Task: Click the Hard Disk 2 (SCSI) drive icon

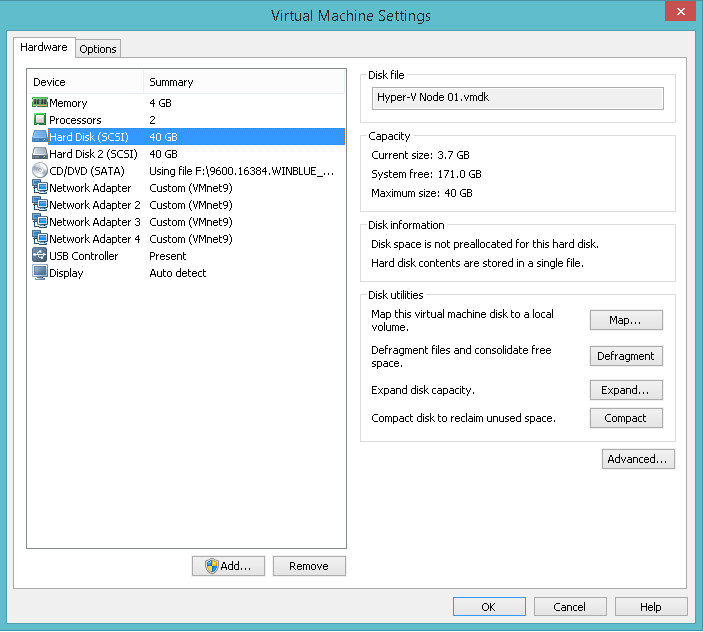Action: click(40, 153)
